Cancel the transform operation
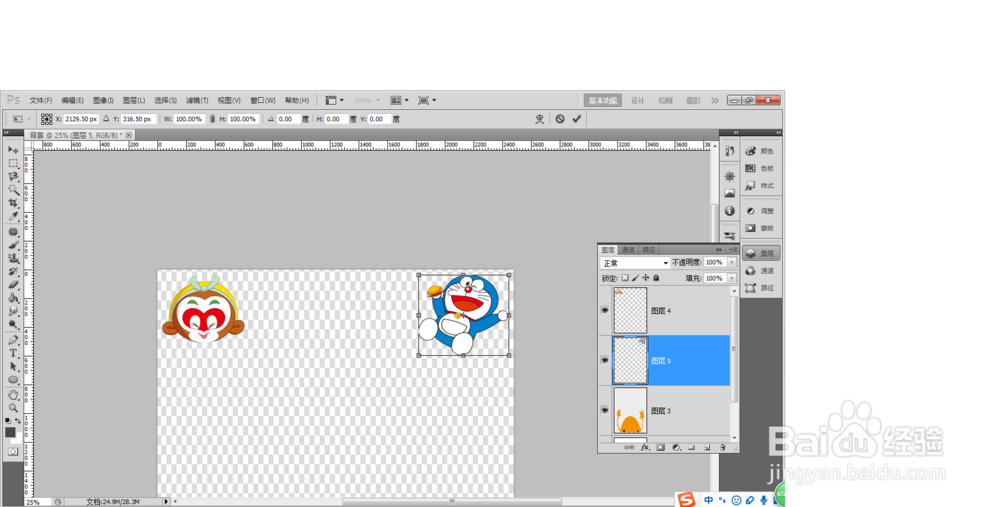The image size is (1000, 507). (x=559, y=119)
